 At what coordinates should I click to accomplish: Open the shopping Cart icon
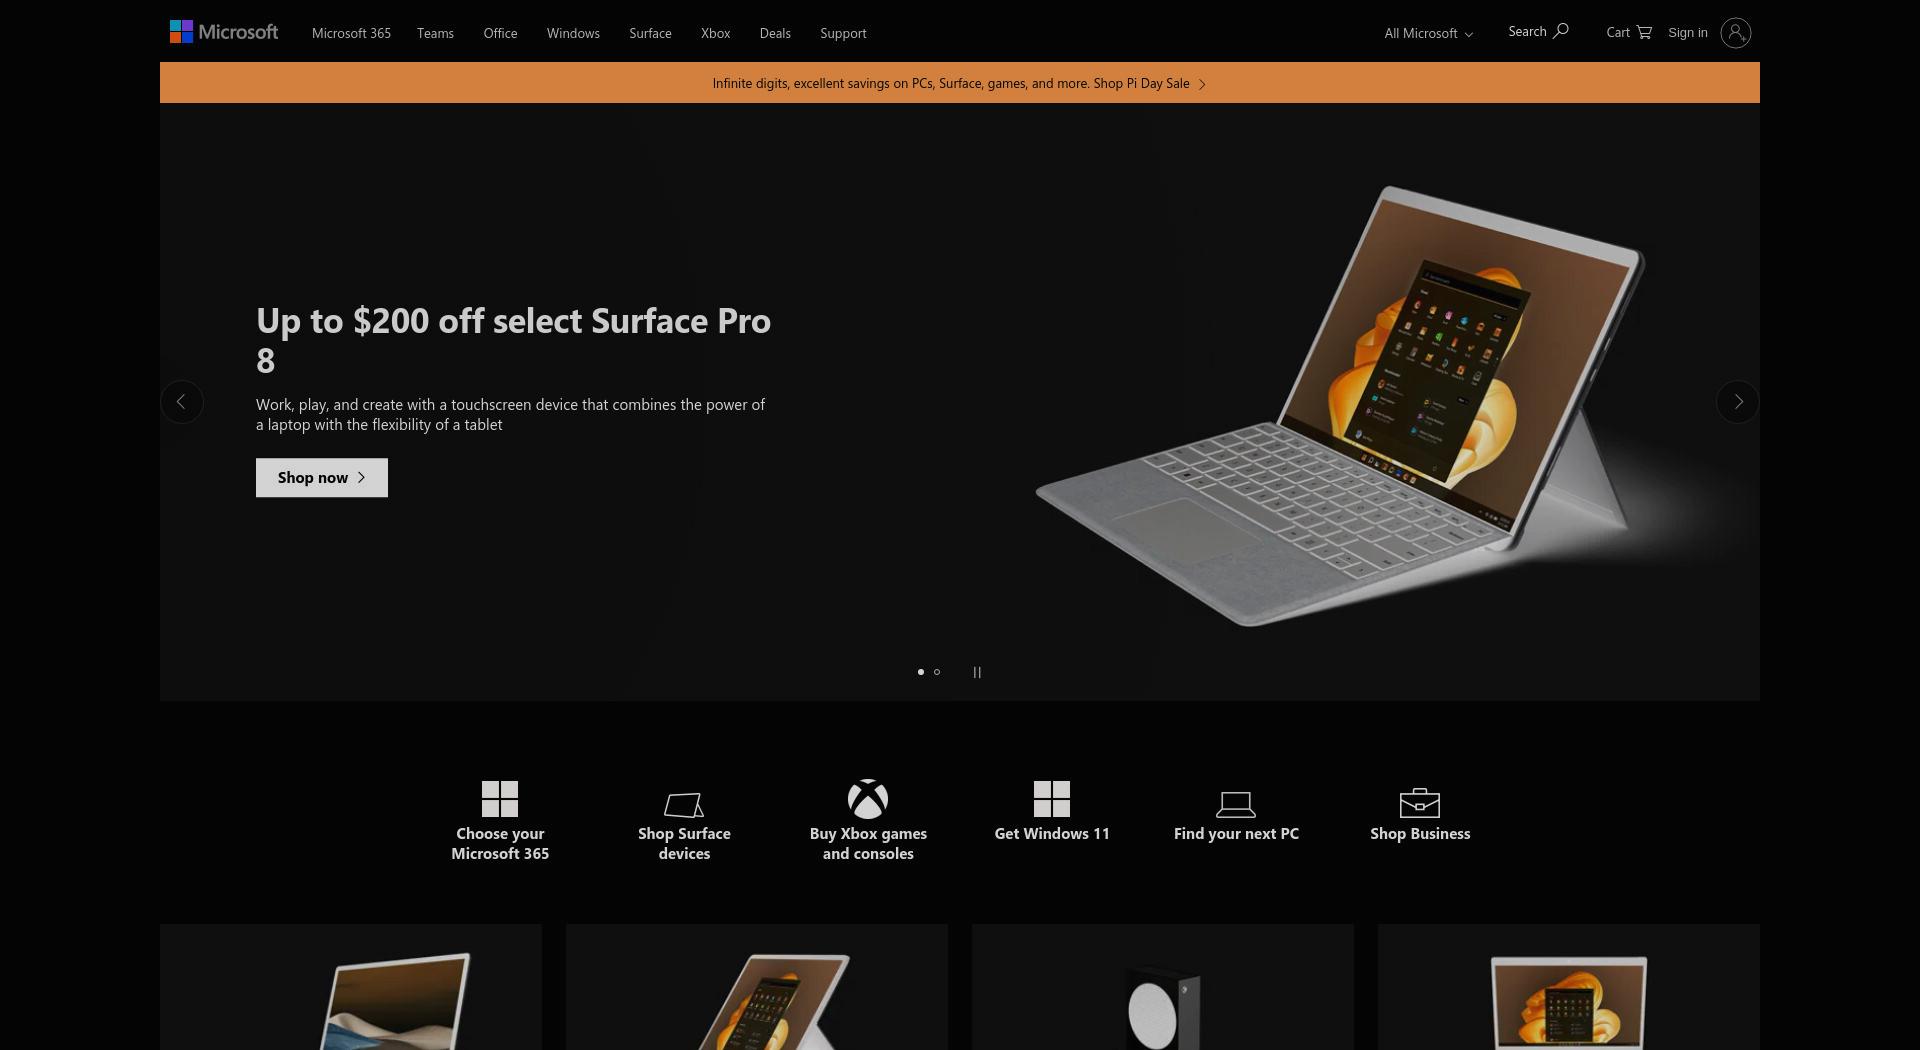[1644, 32]
